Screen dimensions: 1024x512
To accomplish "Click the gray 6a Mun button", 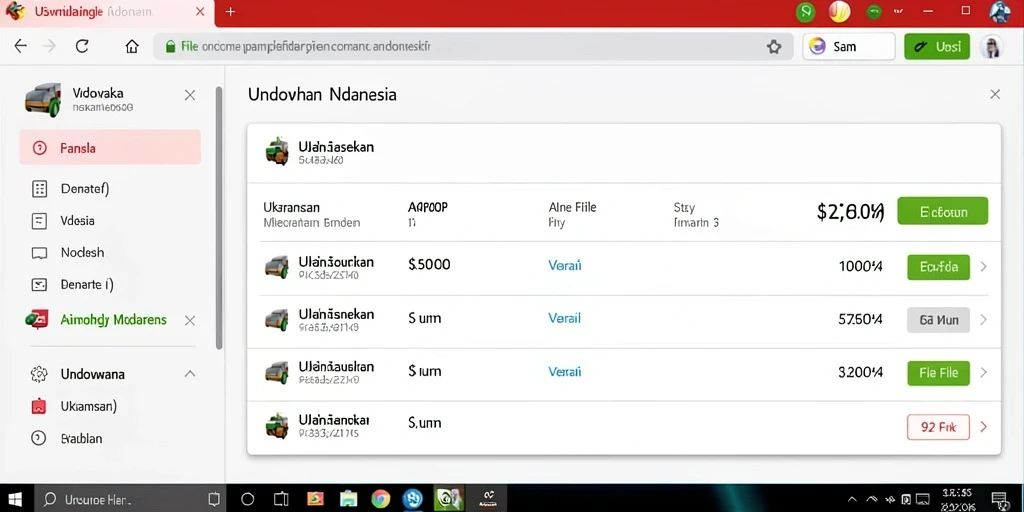I will click(x=938, y=320).
